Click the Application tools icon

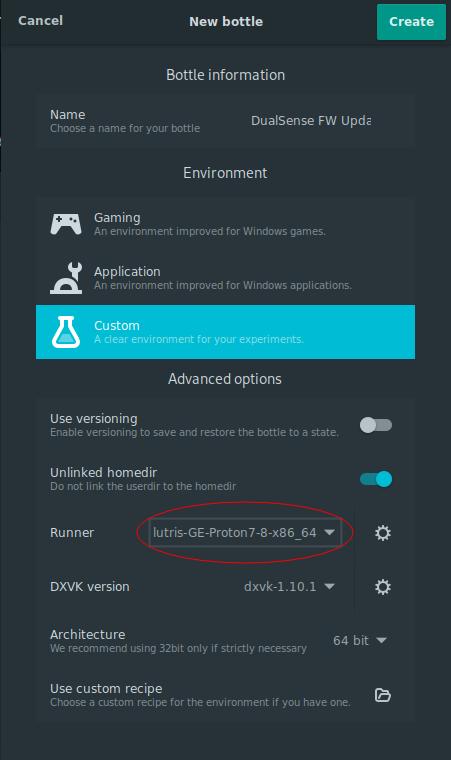pos(66,278)
